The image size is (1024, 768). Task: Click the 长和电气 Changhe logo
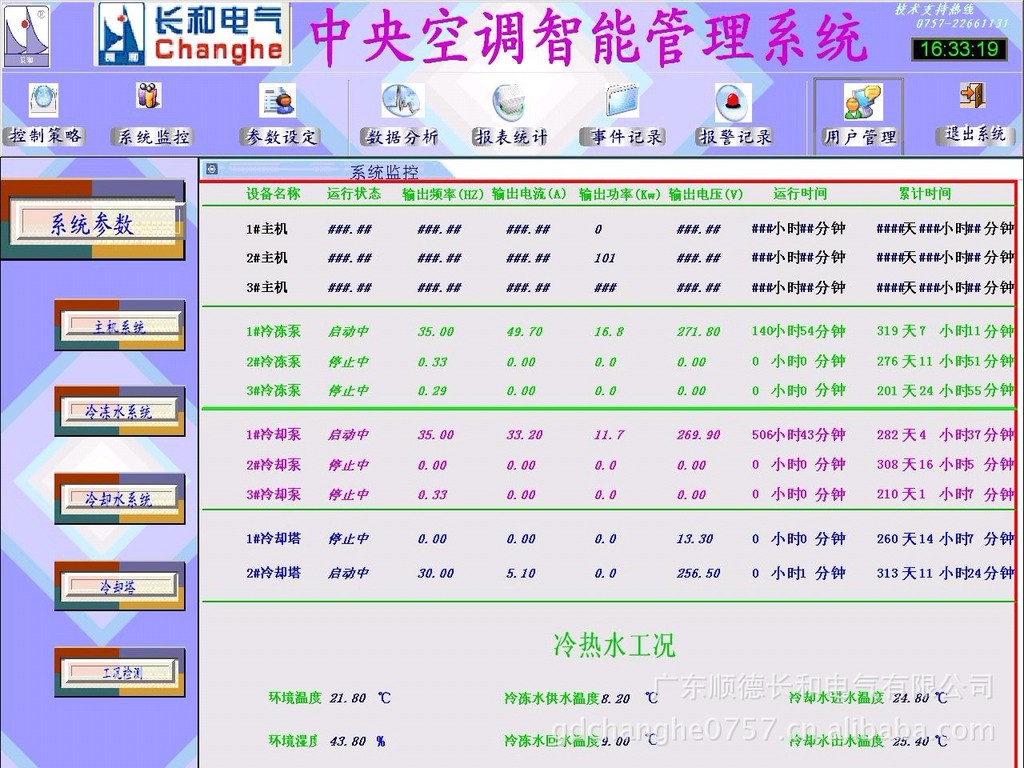pyautogui.click(x=193, y=34)
